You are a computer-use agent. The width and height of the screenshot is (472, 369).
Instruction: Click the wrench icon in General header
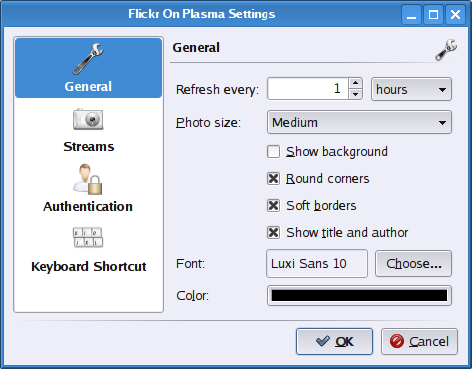[446, 50]
